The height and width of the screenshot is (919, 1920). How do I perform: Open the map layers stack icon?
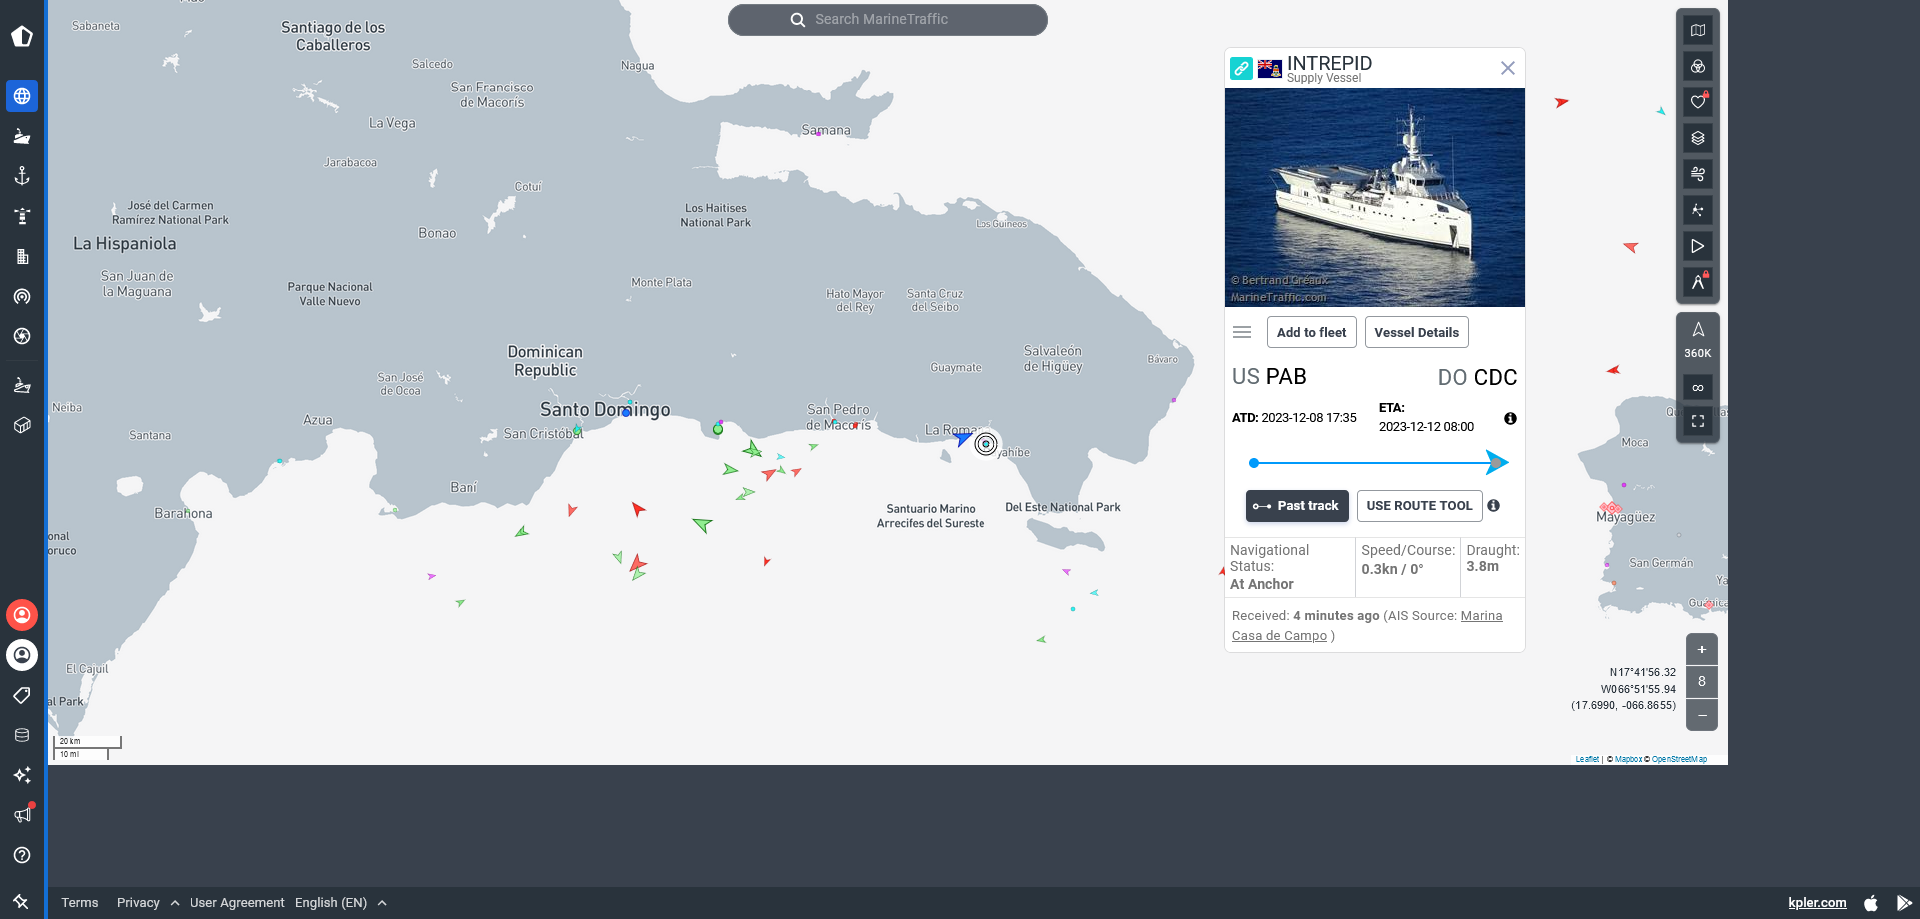point(1698,138)
